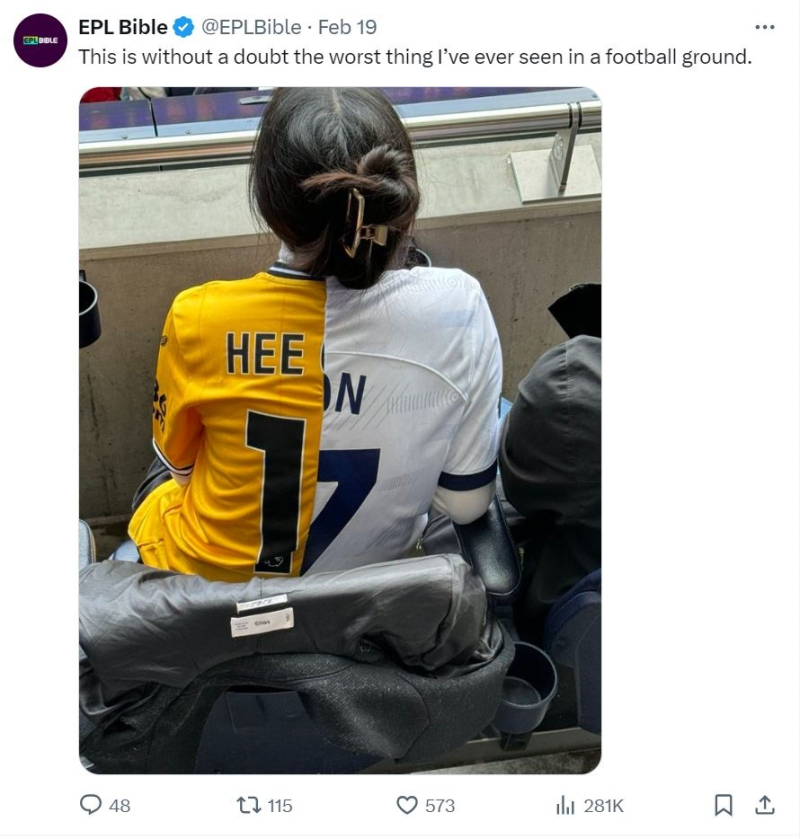
Task: Open the EPL Bible profile avatar
Action: coord(40,40)
